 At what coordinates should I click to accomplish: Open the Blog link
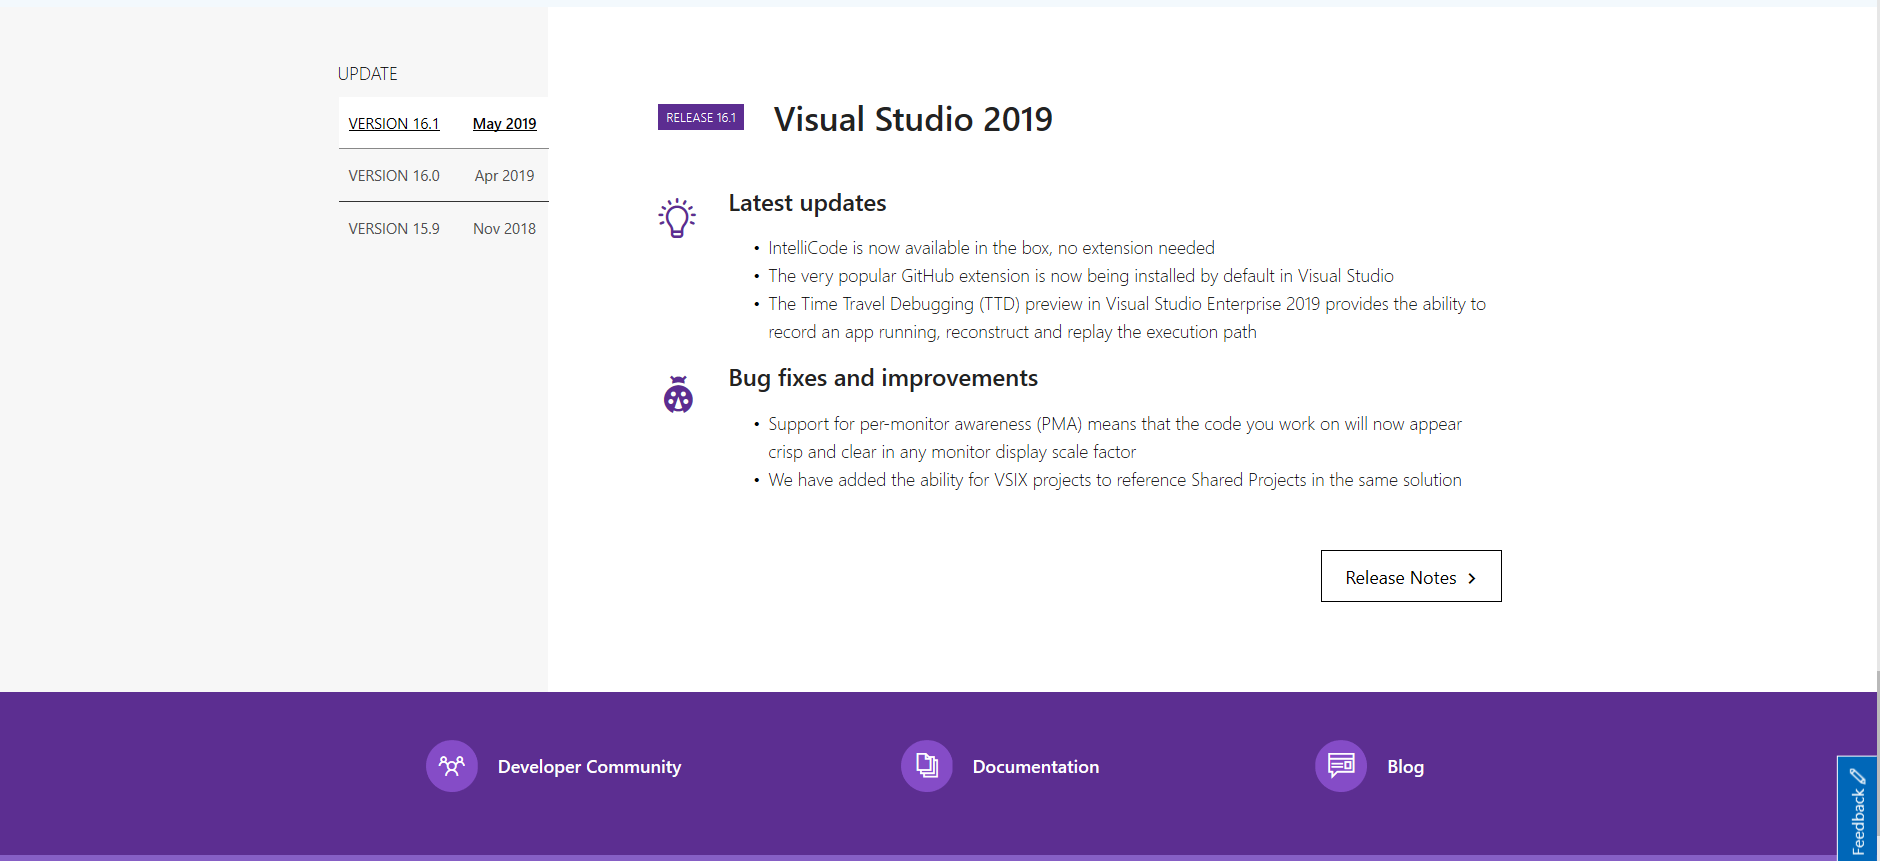click(1405, 767)
